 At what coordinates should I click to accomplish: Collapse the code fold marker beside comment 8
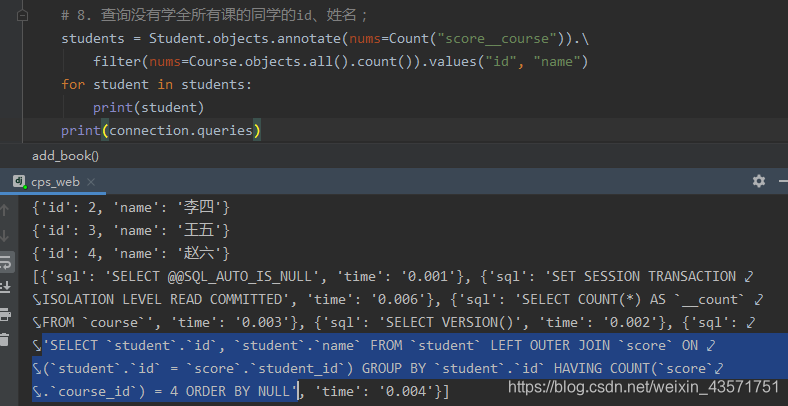22,16
